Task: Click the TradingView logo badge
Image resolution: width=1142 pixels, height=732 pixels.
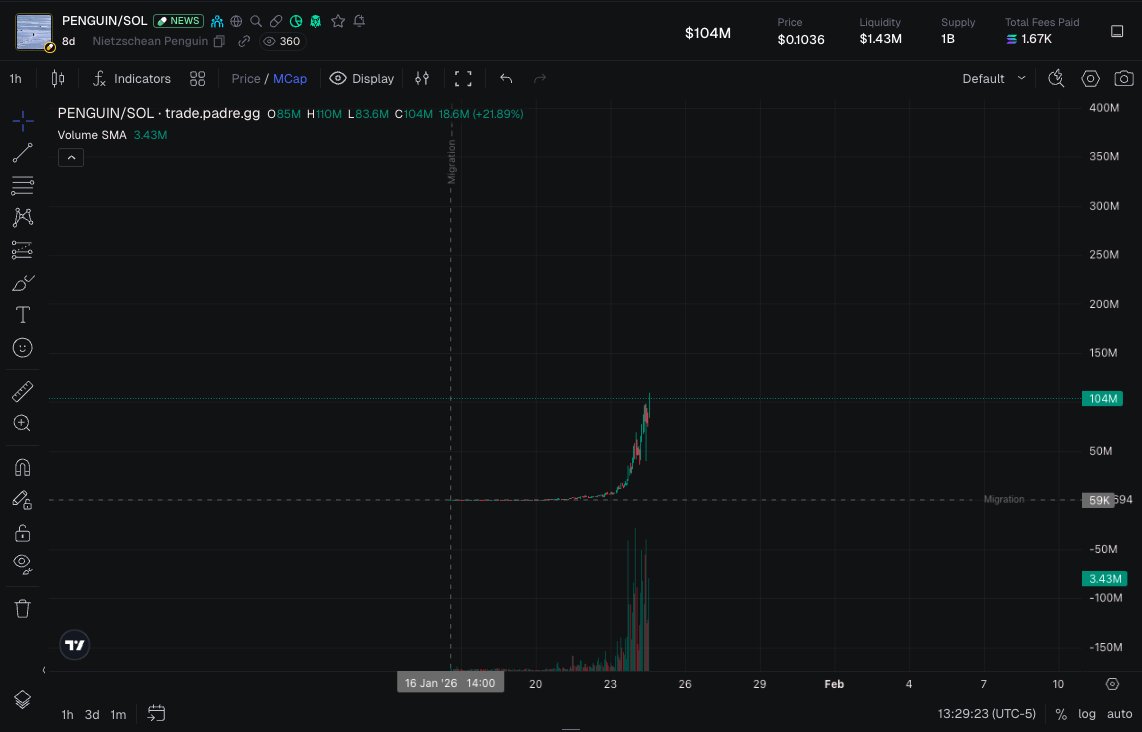Action: (x=74, y=645)
